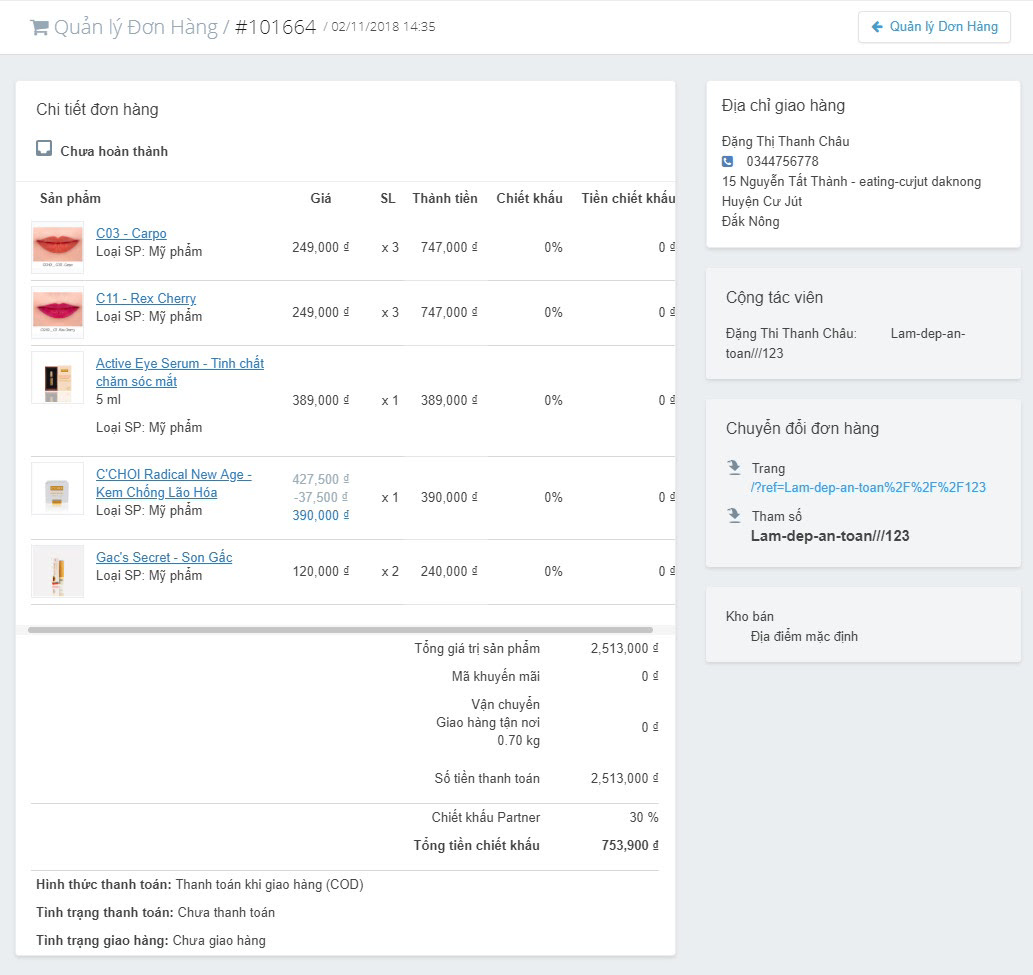The width and height of the screenshot is (1033, 975).
Task: Click the Active Eye Serum product image
Action: point(57,378)
